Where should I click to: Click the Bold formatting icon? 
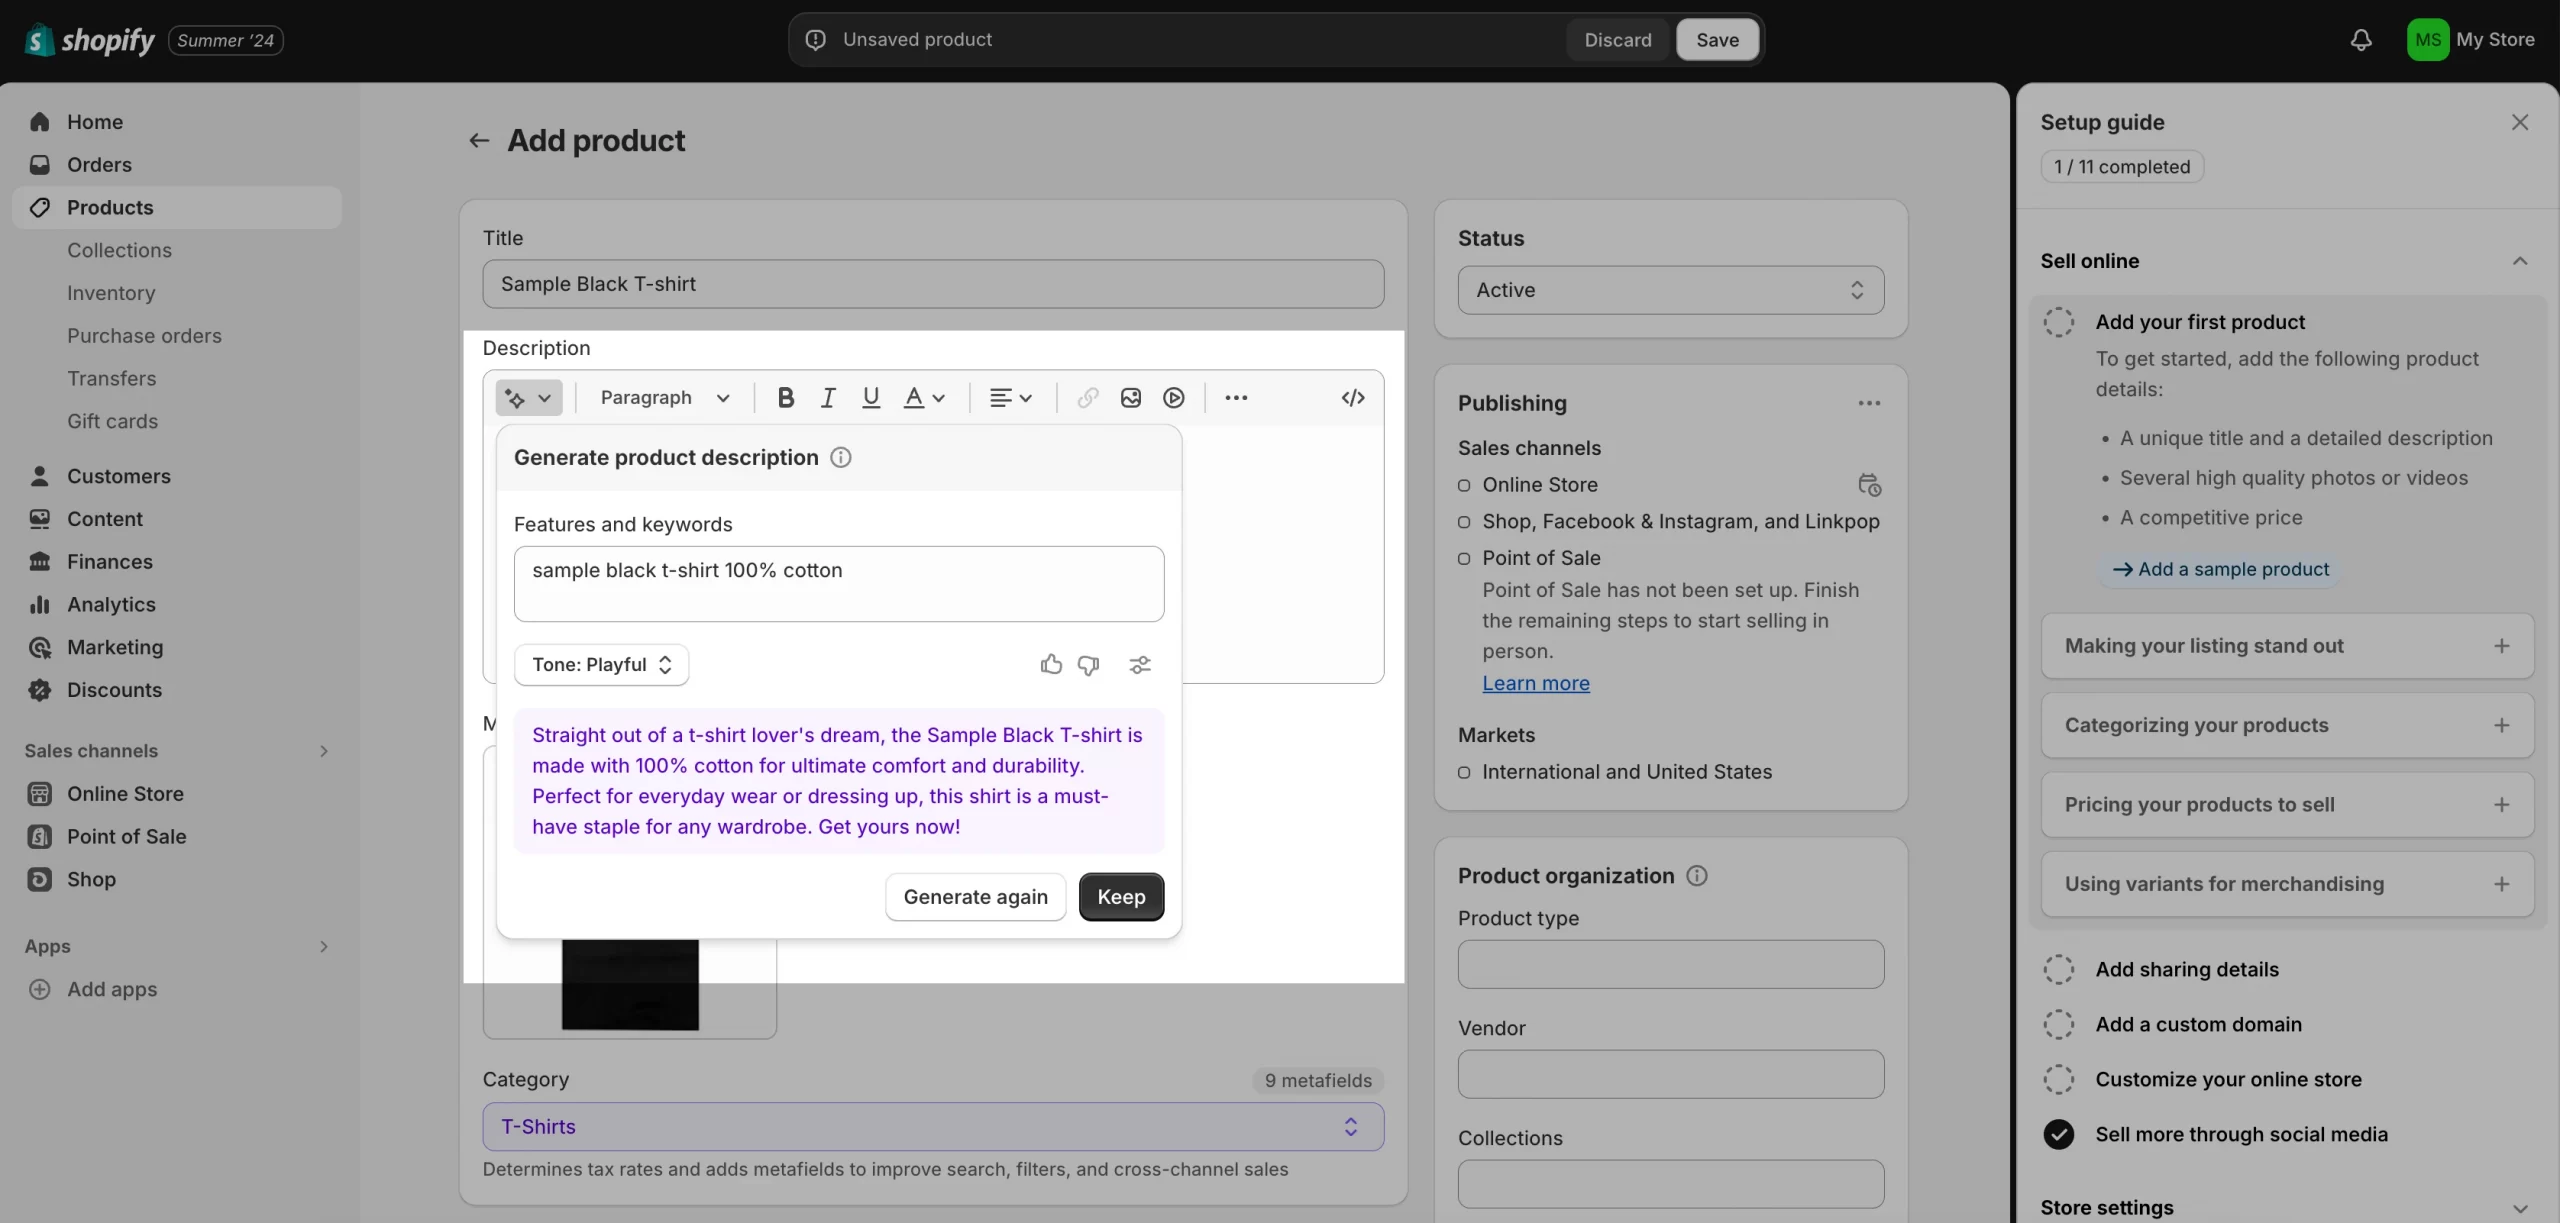coord(784,397)
